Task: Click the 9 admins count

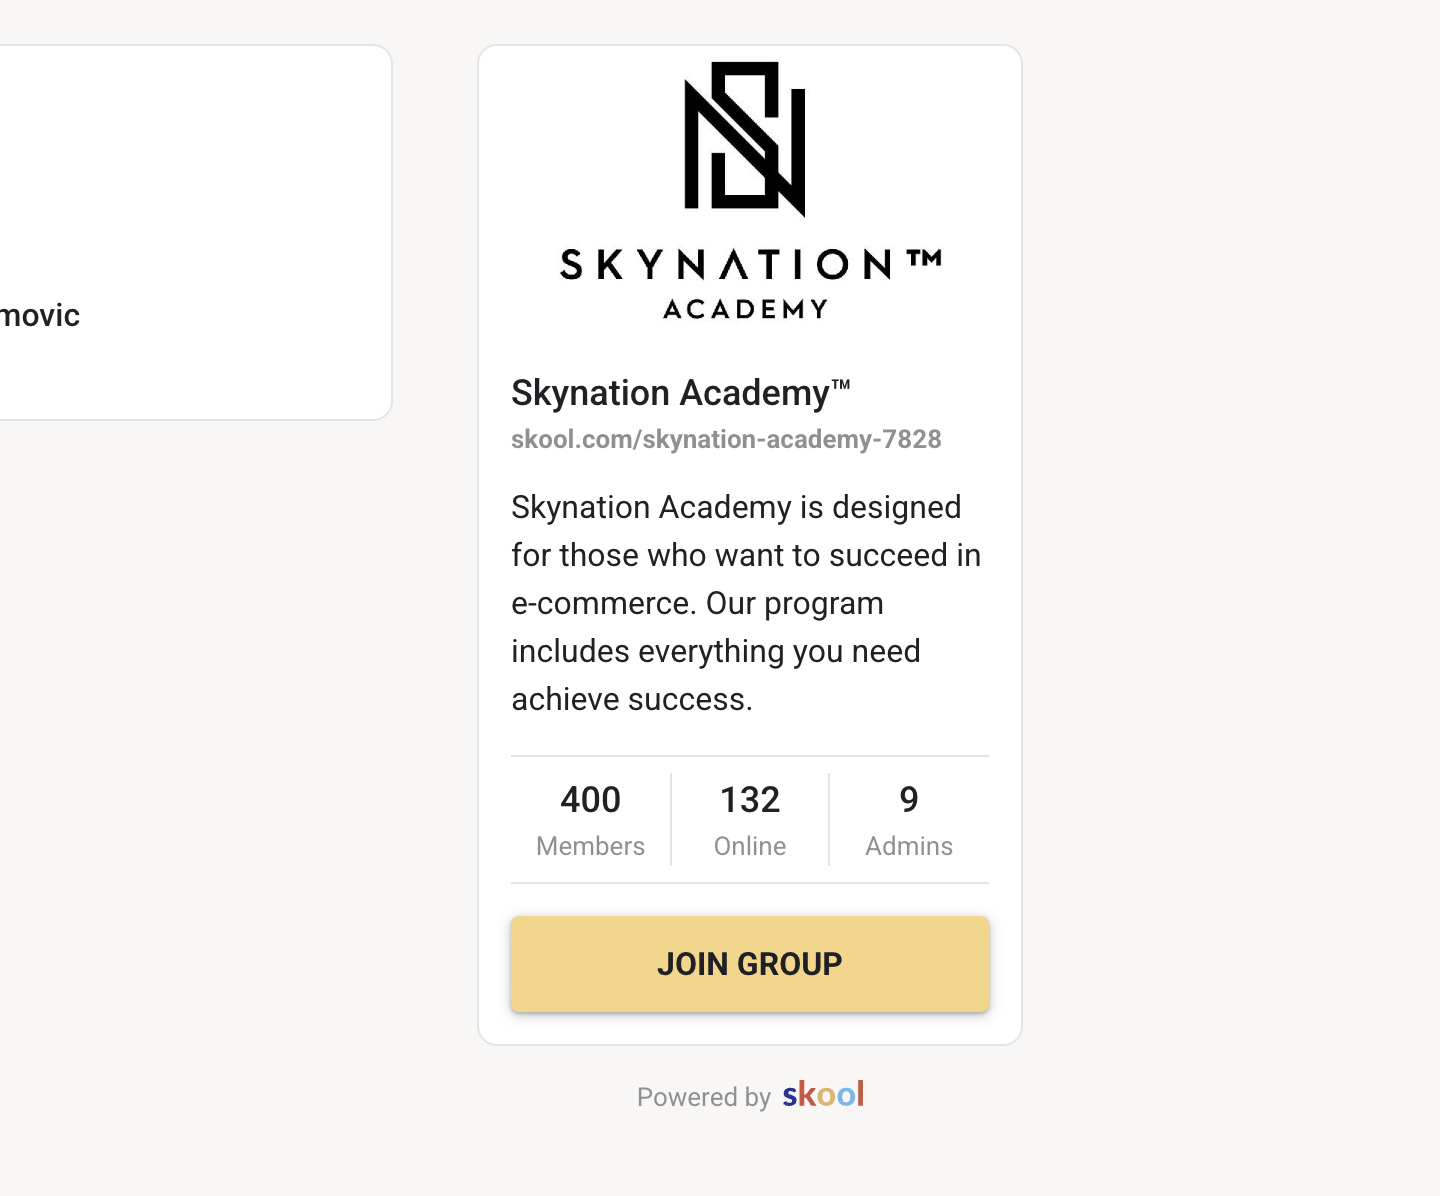Action: pyautogui.click(x=909, y=800)
